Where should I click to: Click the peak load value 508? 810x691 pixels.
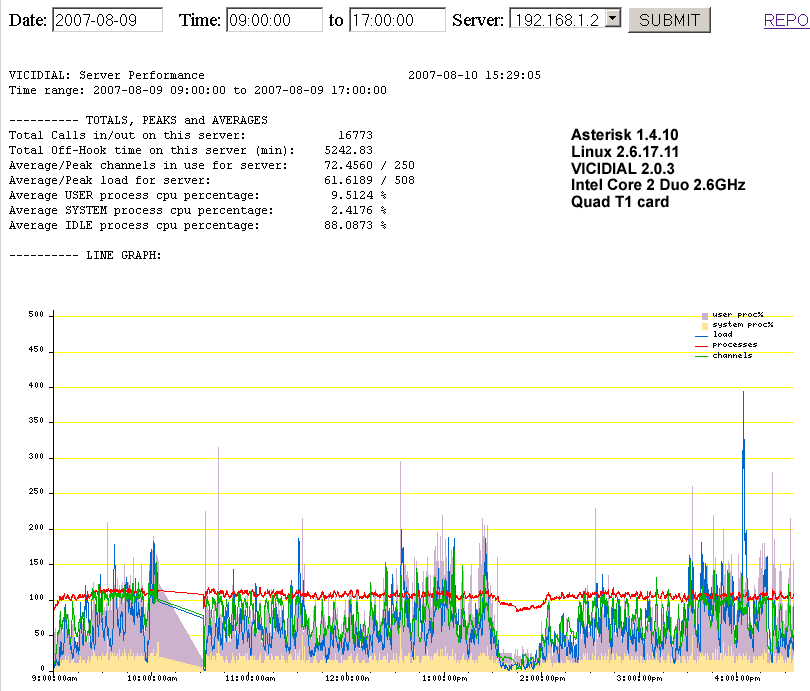click(x=404, y=180)
